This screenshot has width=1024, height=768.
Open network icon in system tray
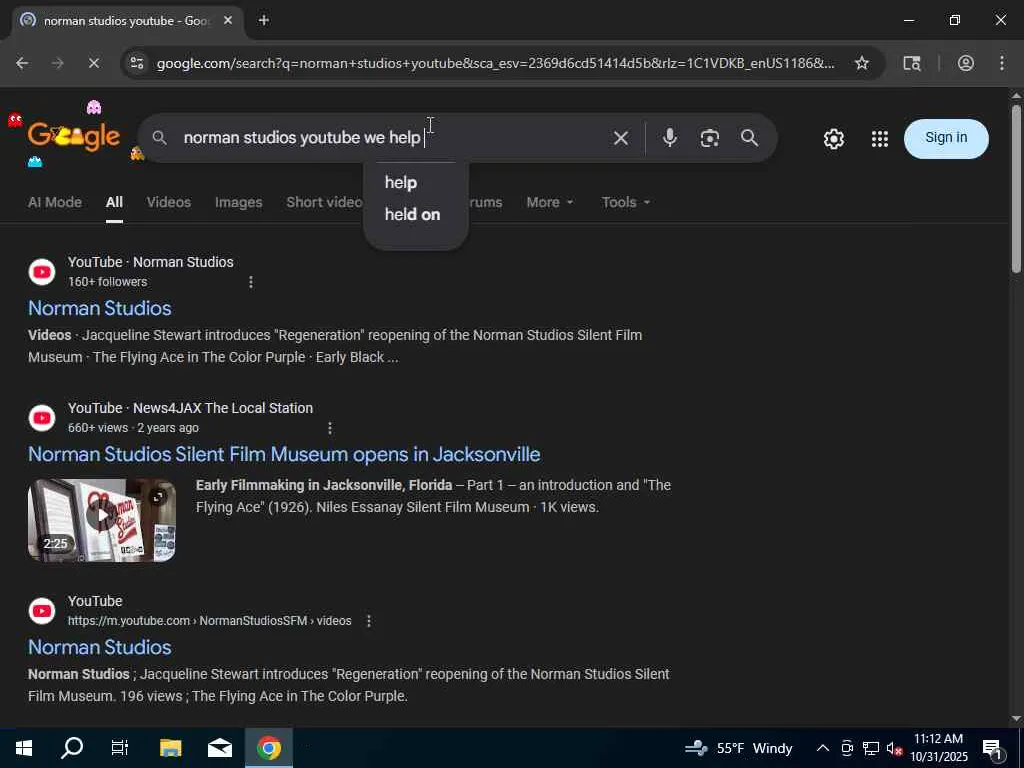pos(870,748)
